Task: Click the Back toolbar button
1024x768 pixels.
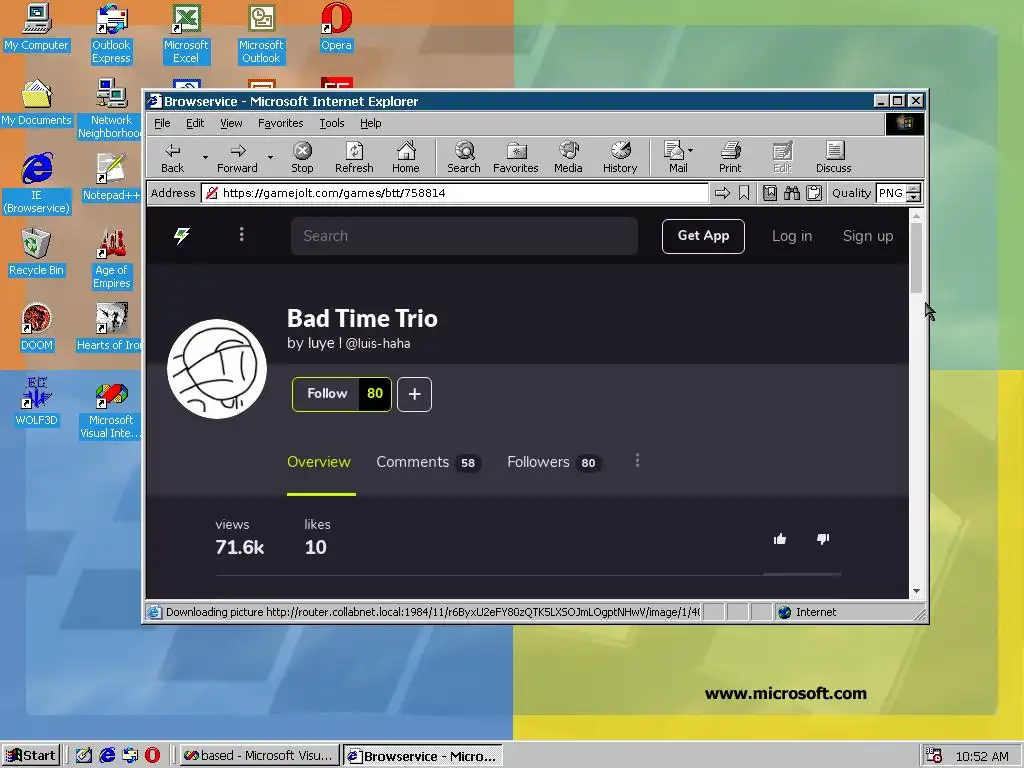Action: point(172,158)
